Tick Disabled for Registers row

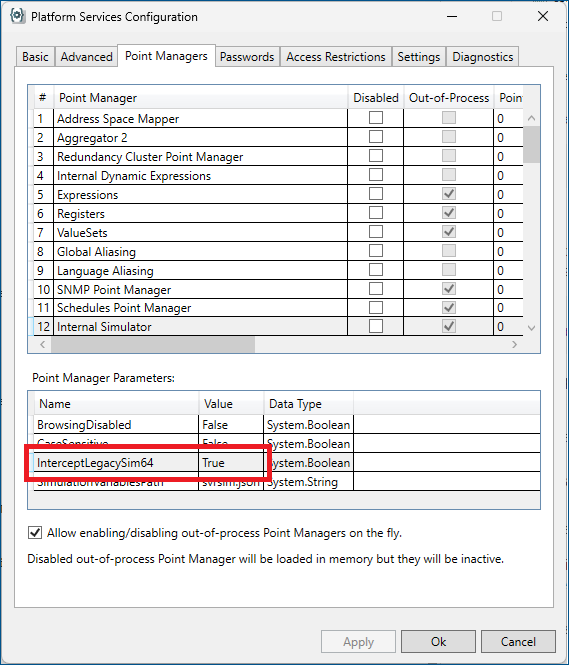(x=376, y=213)
